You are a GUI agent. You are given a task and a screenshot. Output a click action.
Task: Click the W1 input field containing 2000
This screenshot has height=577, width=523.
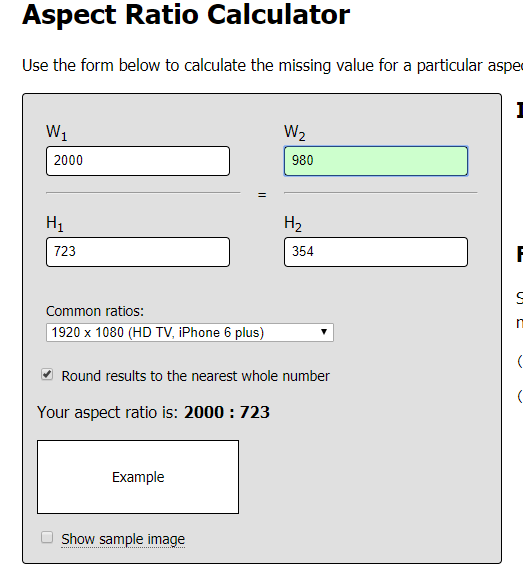coord(138,161)
